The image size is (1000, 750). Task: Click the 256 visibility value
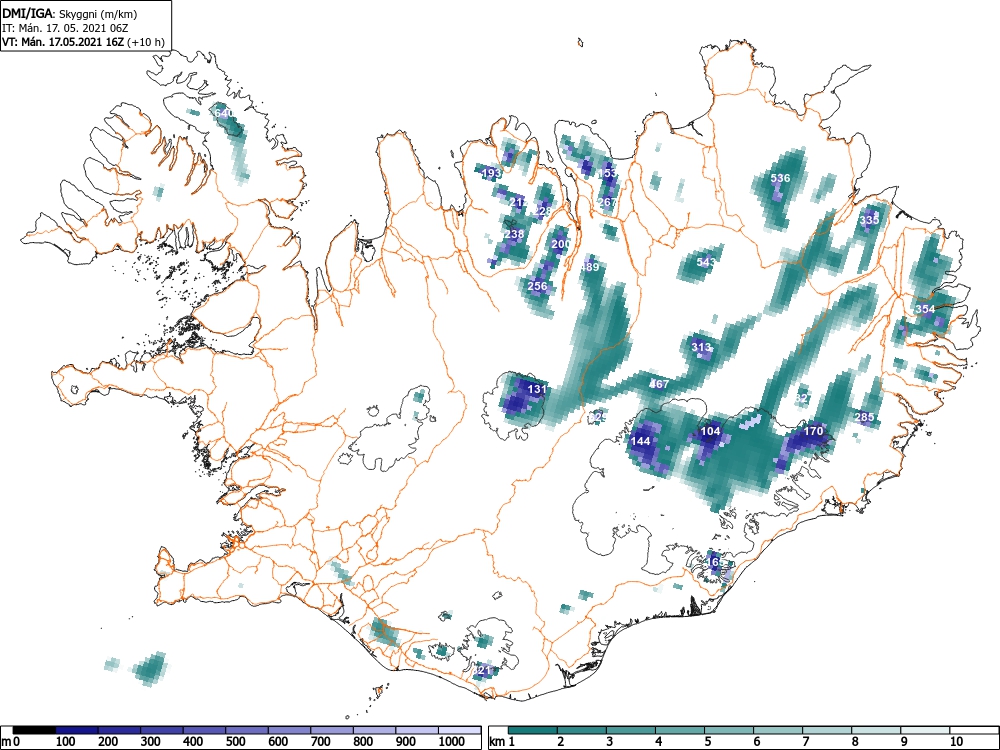tap(538, 286)
